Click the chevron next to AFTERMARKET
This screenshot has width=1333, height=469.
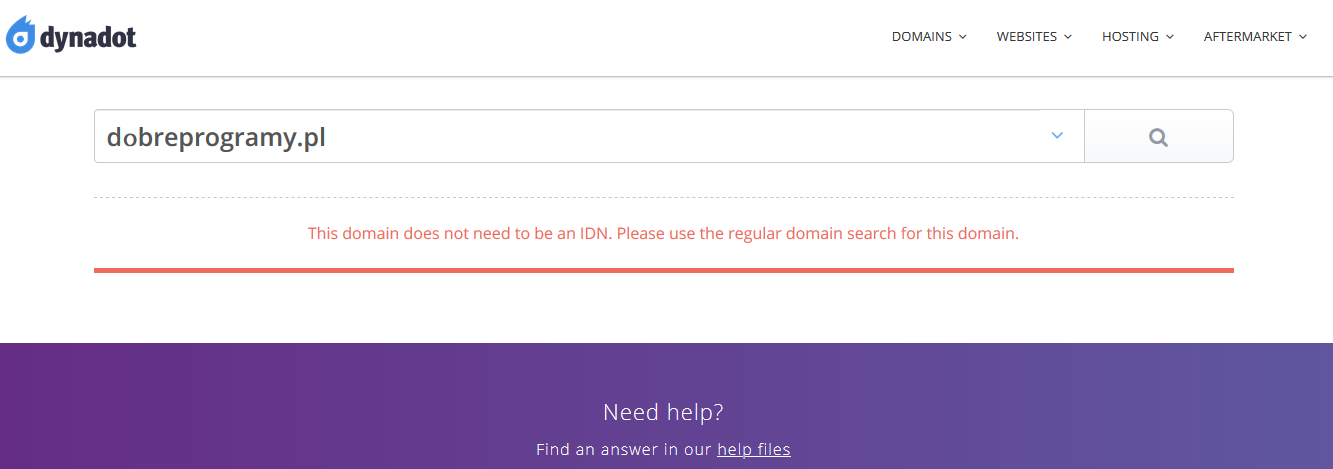tap(1303, 37)
